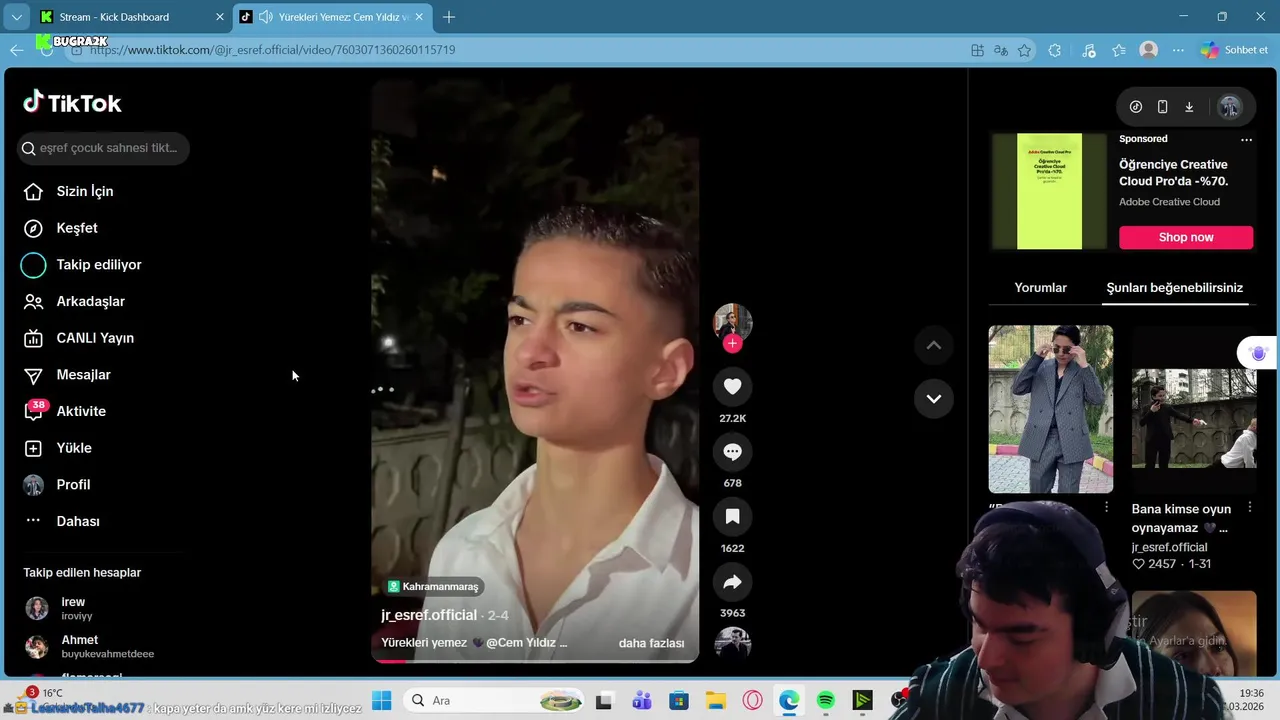
Task: Follow creator with red plus button
Action: [732, 344]
